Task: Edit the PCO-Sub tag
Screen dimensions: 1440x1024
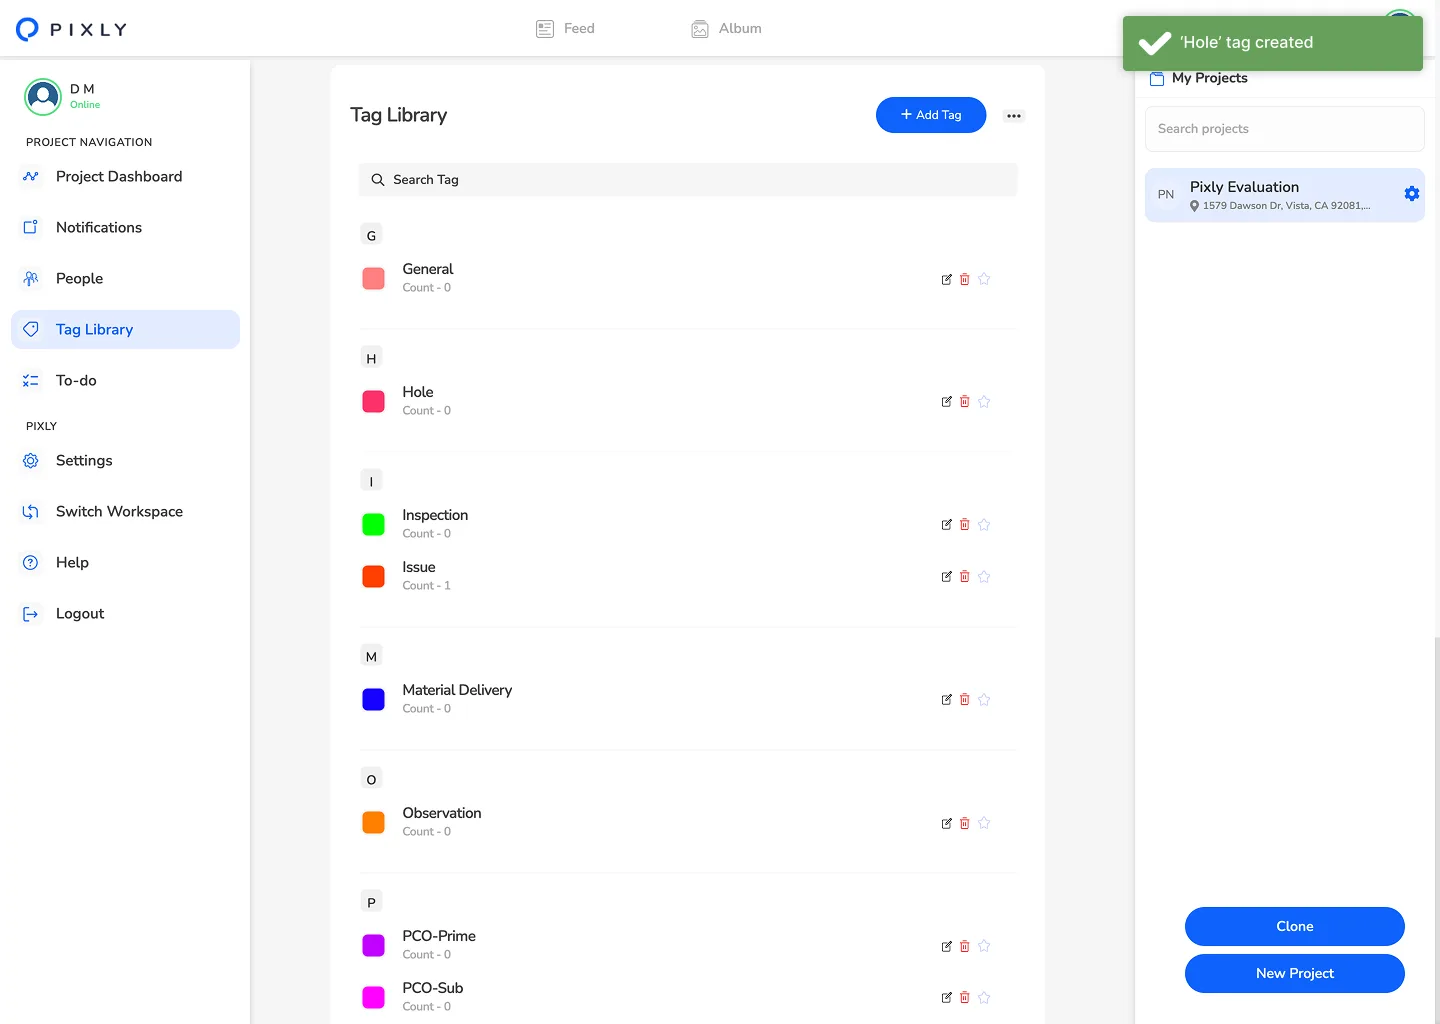Action: (x=946, y=998)
